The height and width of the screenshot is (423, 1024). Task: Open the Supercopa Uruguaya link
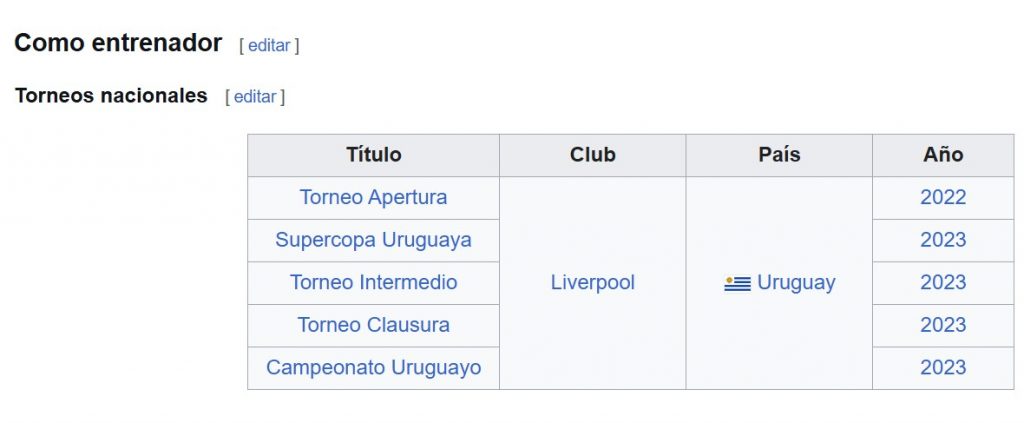pyautogui.click(x=374, y=240)
